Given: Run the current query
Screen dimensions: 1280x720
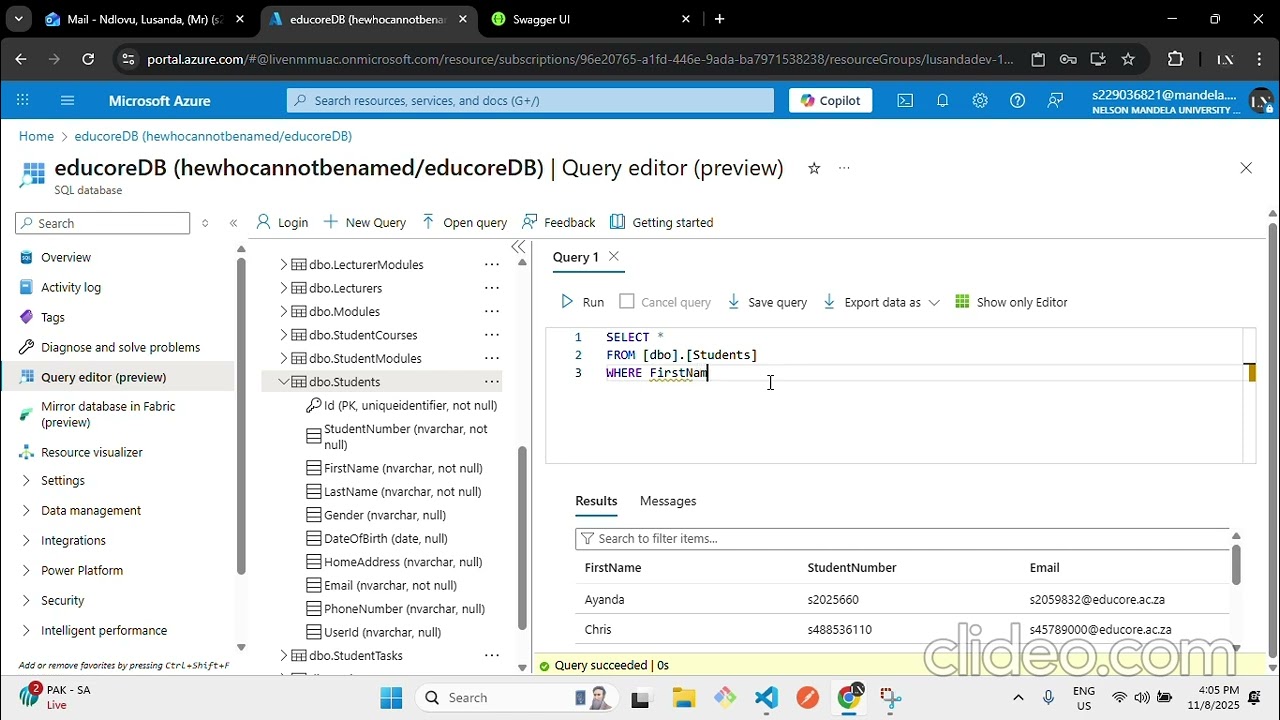Looking at the screenshot, I should point(582,302).
